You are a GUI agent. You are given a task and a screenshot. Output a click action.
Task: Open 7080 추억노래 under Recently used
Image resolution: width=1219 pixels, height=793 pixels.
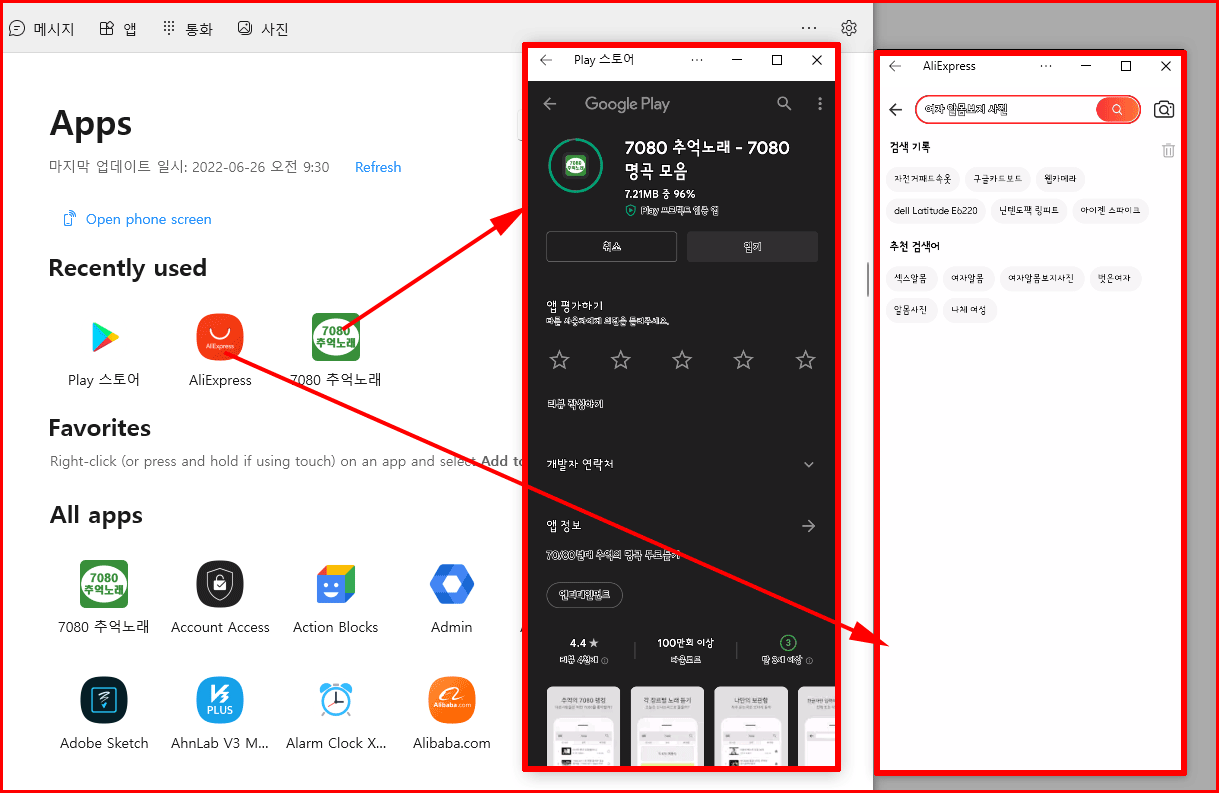[336, 337]
